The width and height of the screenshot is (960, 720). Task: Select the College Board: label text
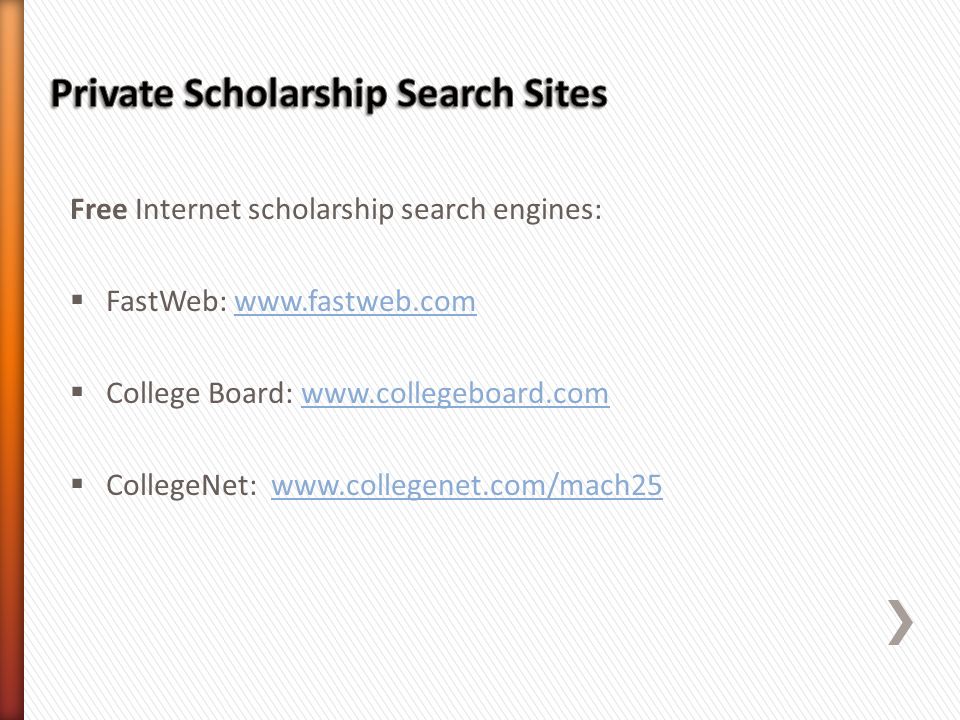[200, 394]
